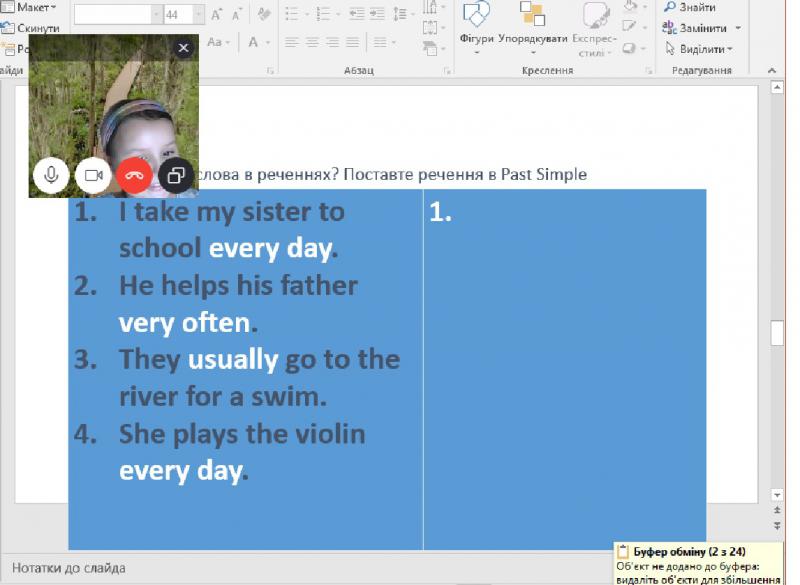Open the Креслення drawing dialog launcher

(x=648, y=71)
